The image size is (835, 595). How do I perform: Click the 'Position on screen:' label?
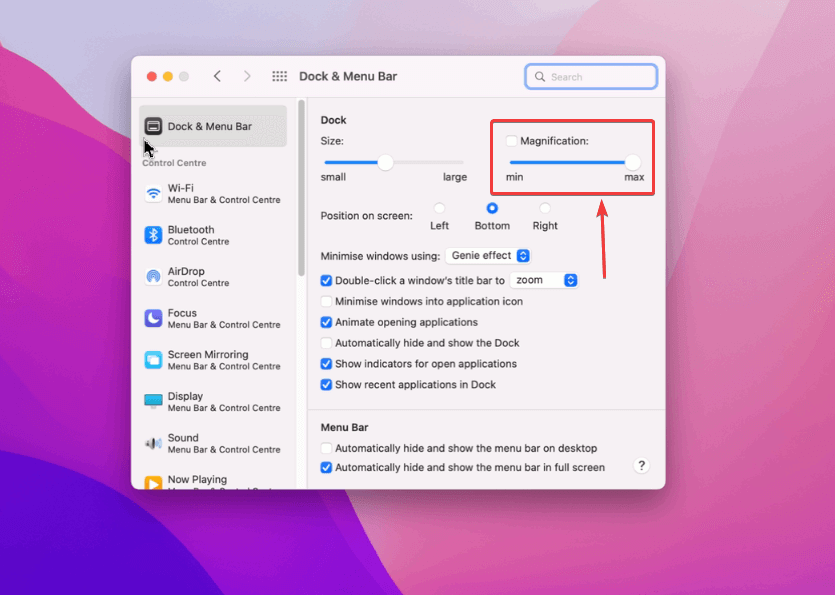tap(366, 216)
